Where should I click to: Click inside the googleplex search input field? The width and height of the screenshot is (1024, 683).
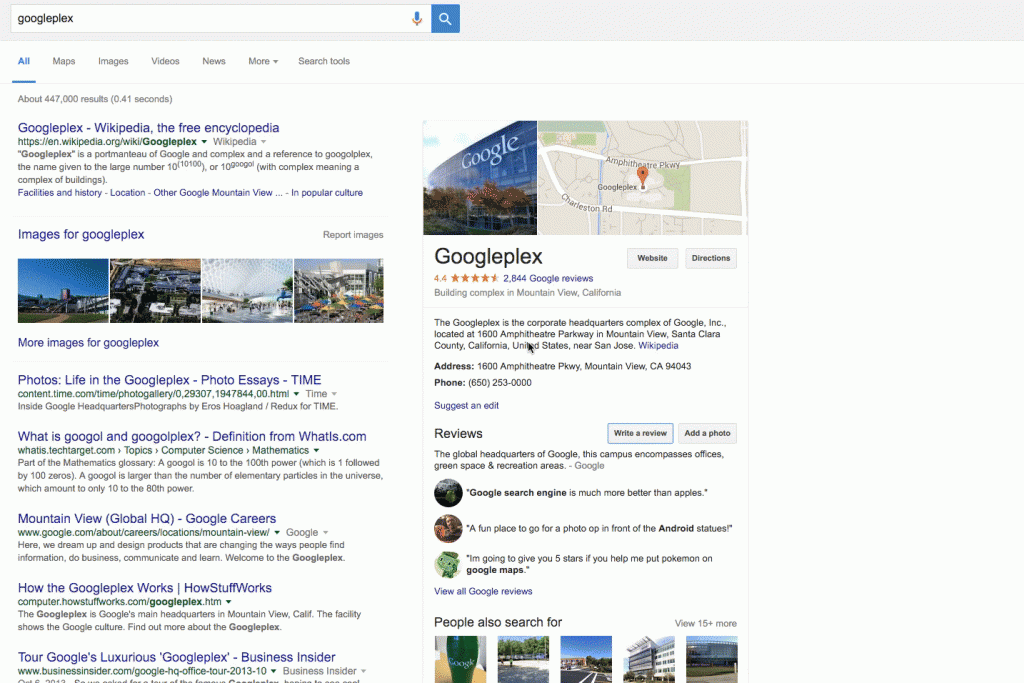(x=200, y=17)
